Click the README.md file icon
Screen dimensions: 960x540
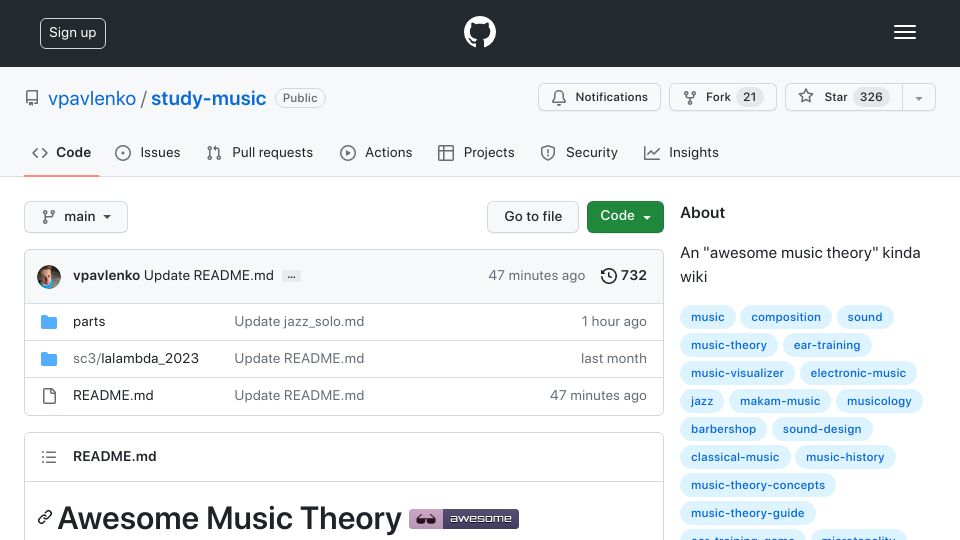point(49,396)
